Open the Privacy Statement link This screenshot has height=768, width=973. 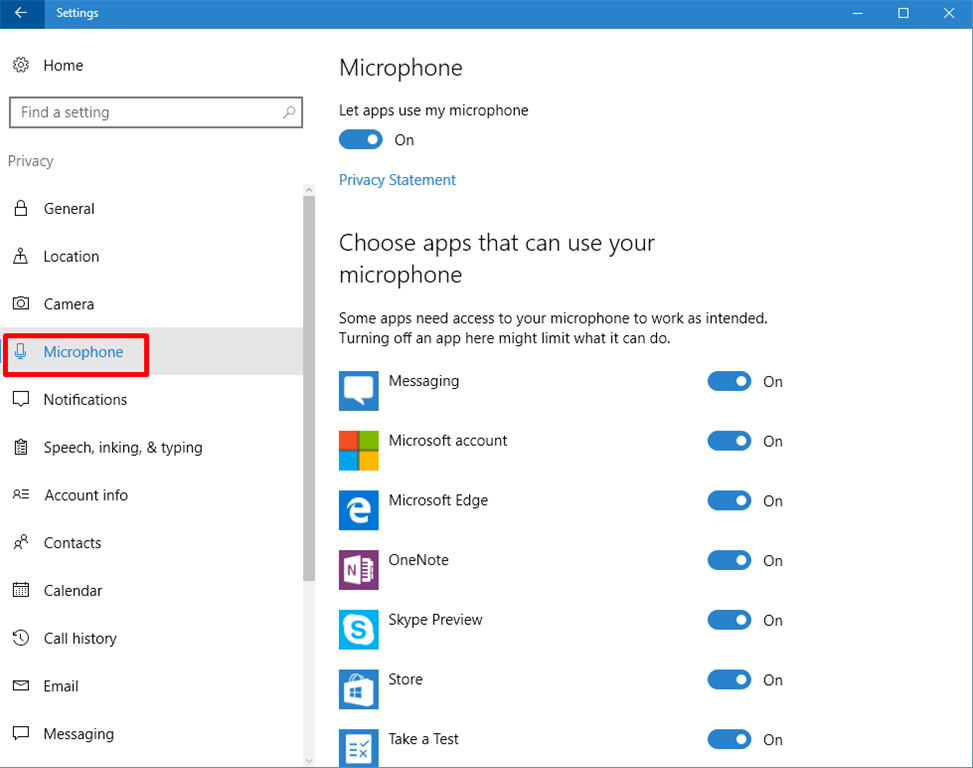[397, 180]
